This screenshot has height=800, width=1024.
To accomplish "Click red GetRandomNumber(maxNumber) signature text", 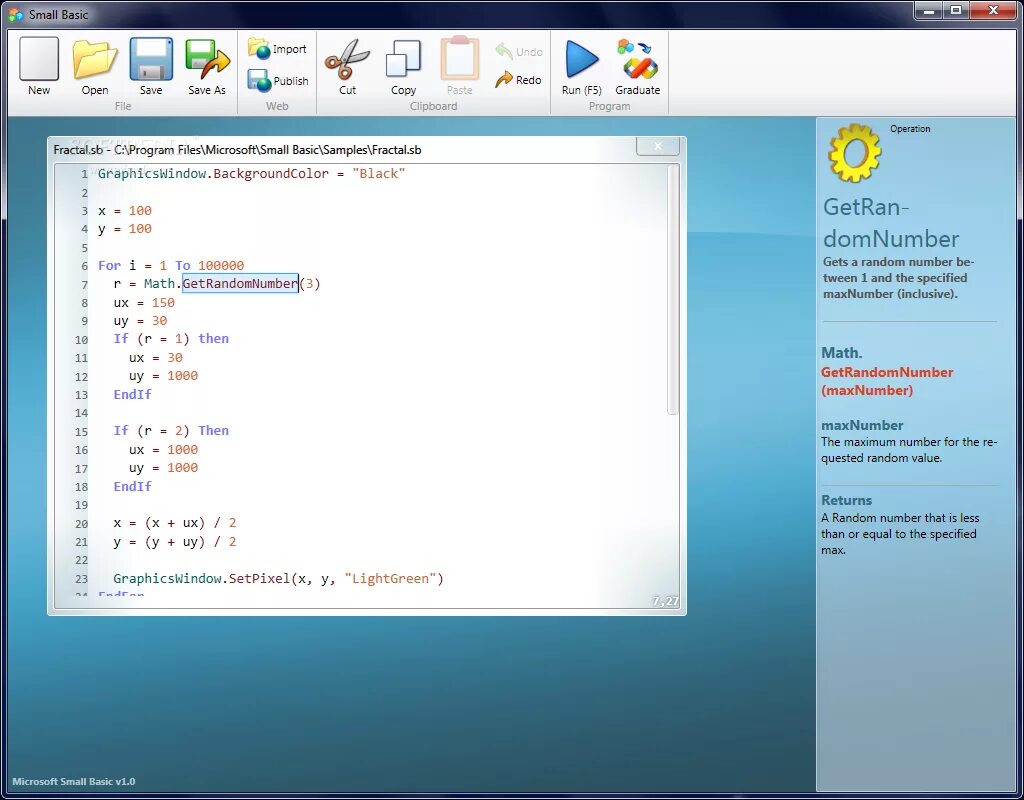I will (887, 381).
